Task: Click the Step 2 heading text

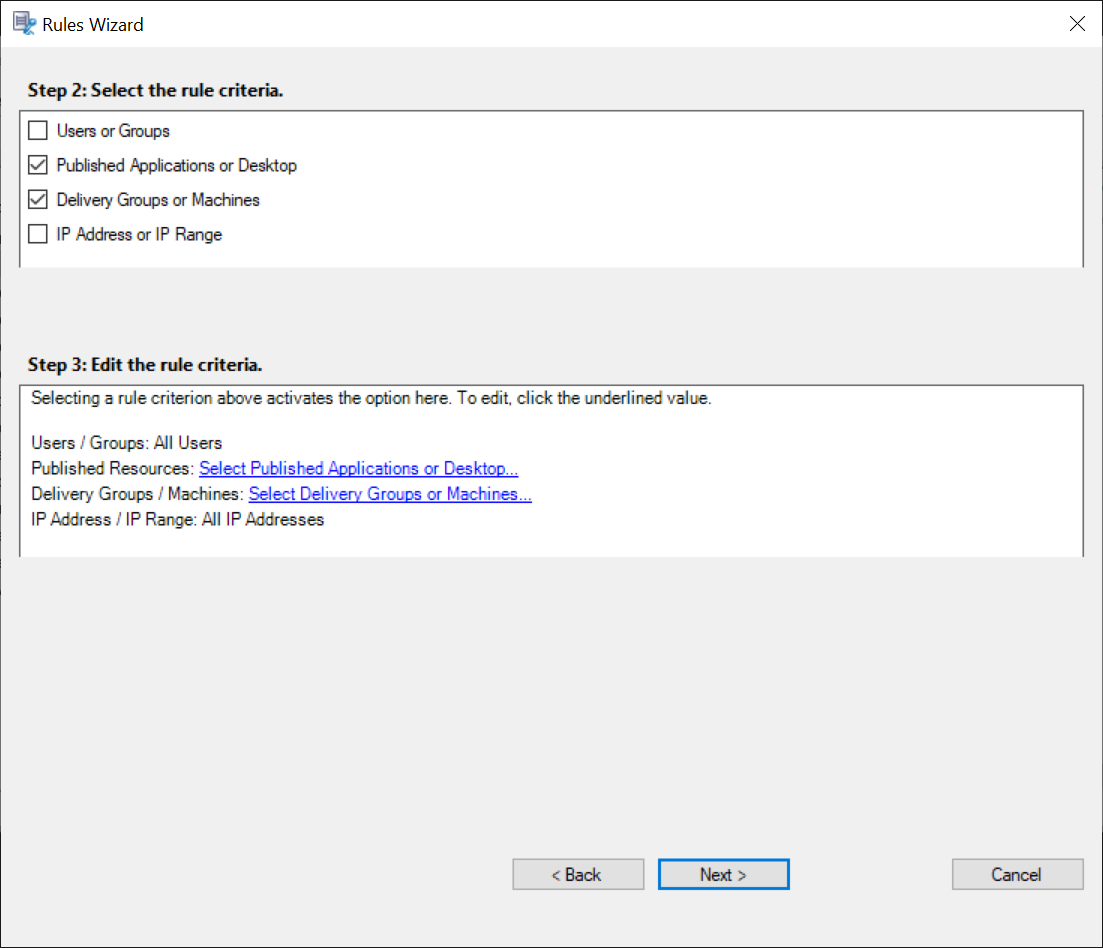Action: click(155, 91)
